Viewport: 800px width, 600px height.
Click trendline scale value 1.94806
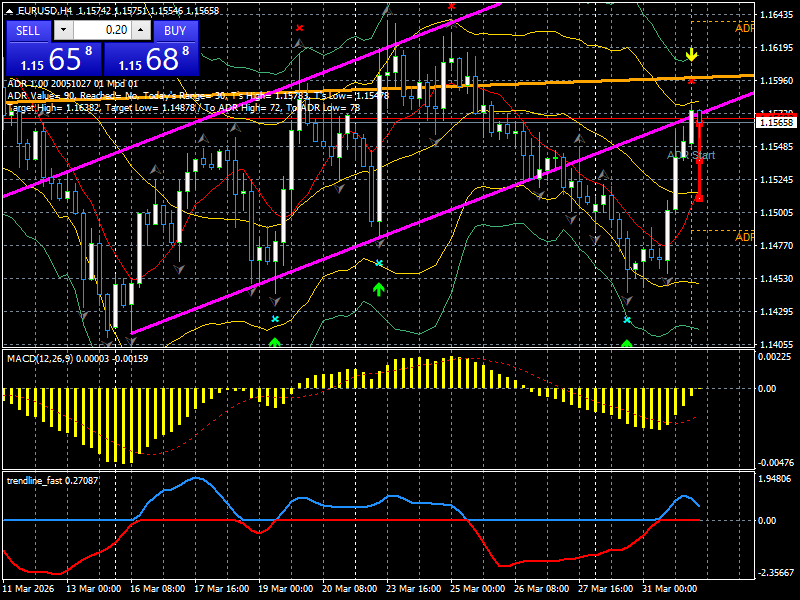[774, 479]
